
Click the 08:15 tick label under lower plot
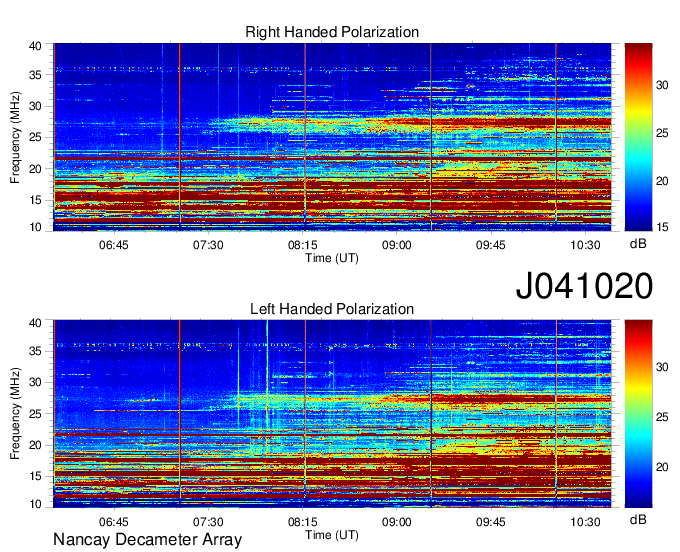click(303, 522)
